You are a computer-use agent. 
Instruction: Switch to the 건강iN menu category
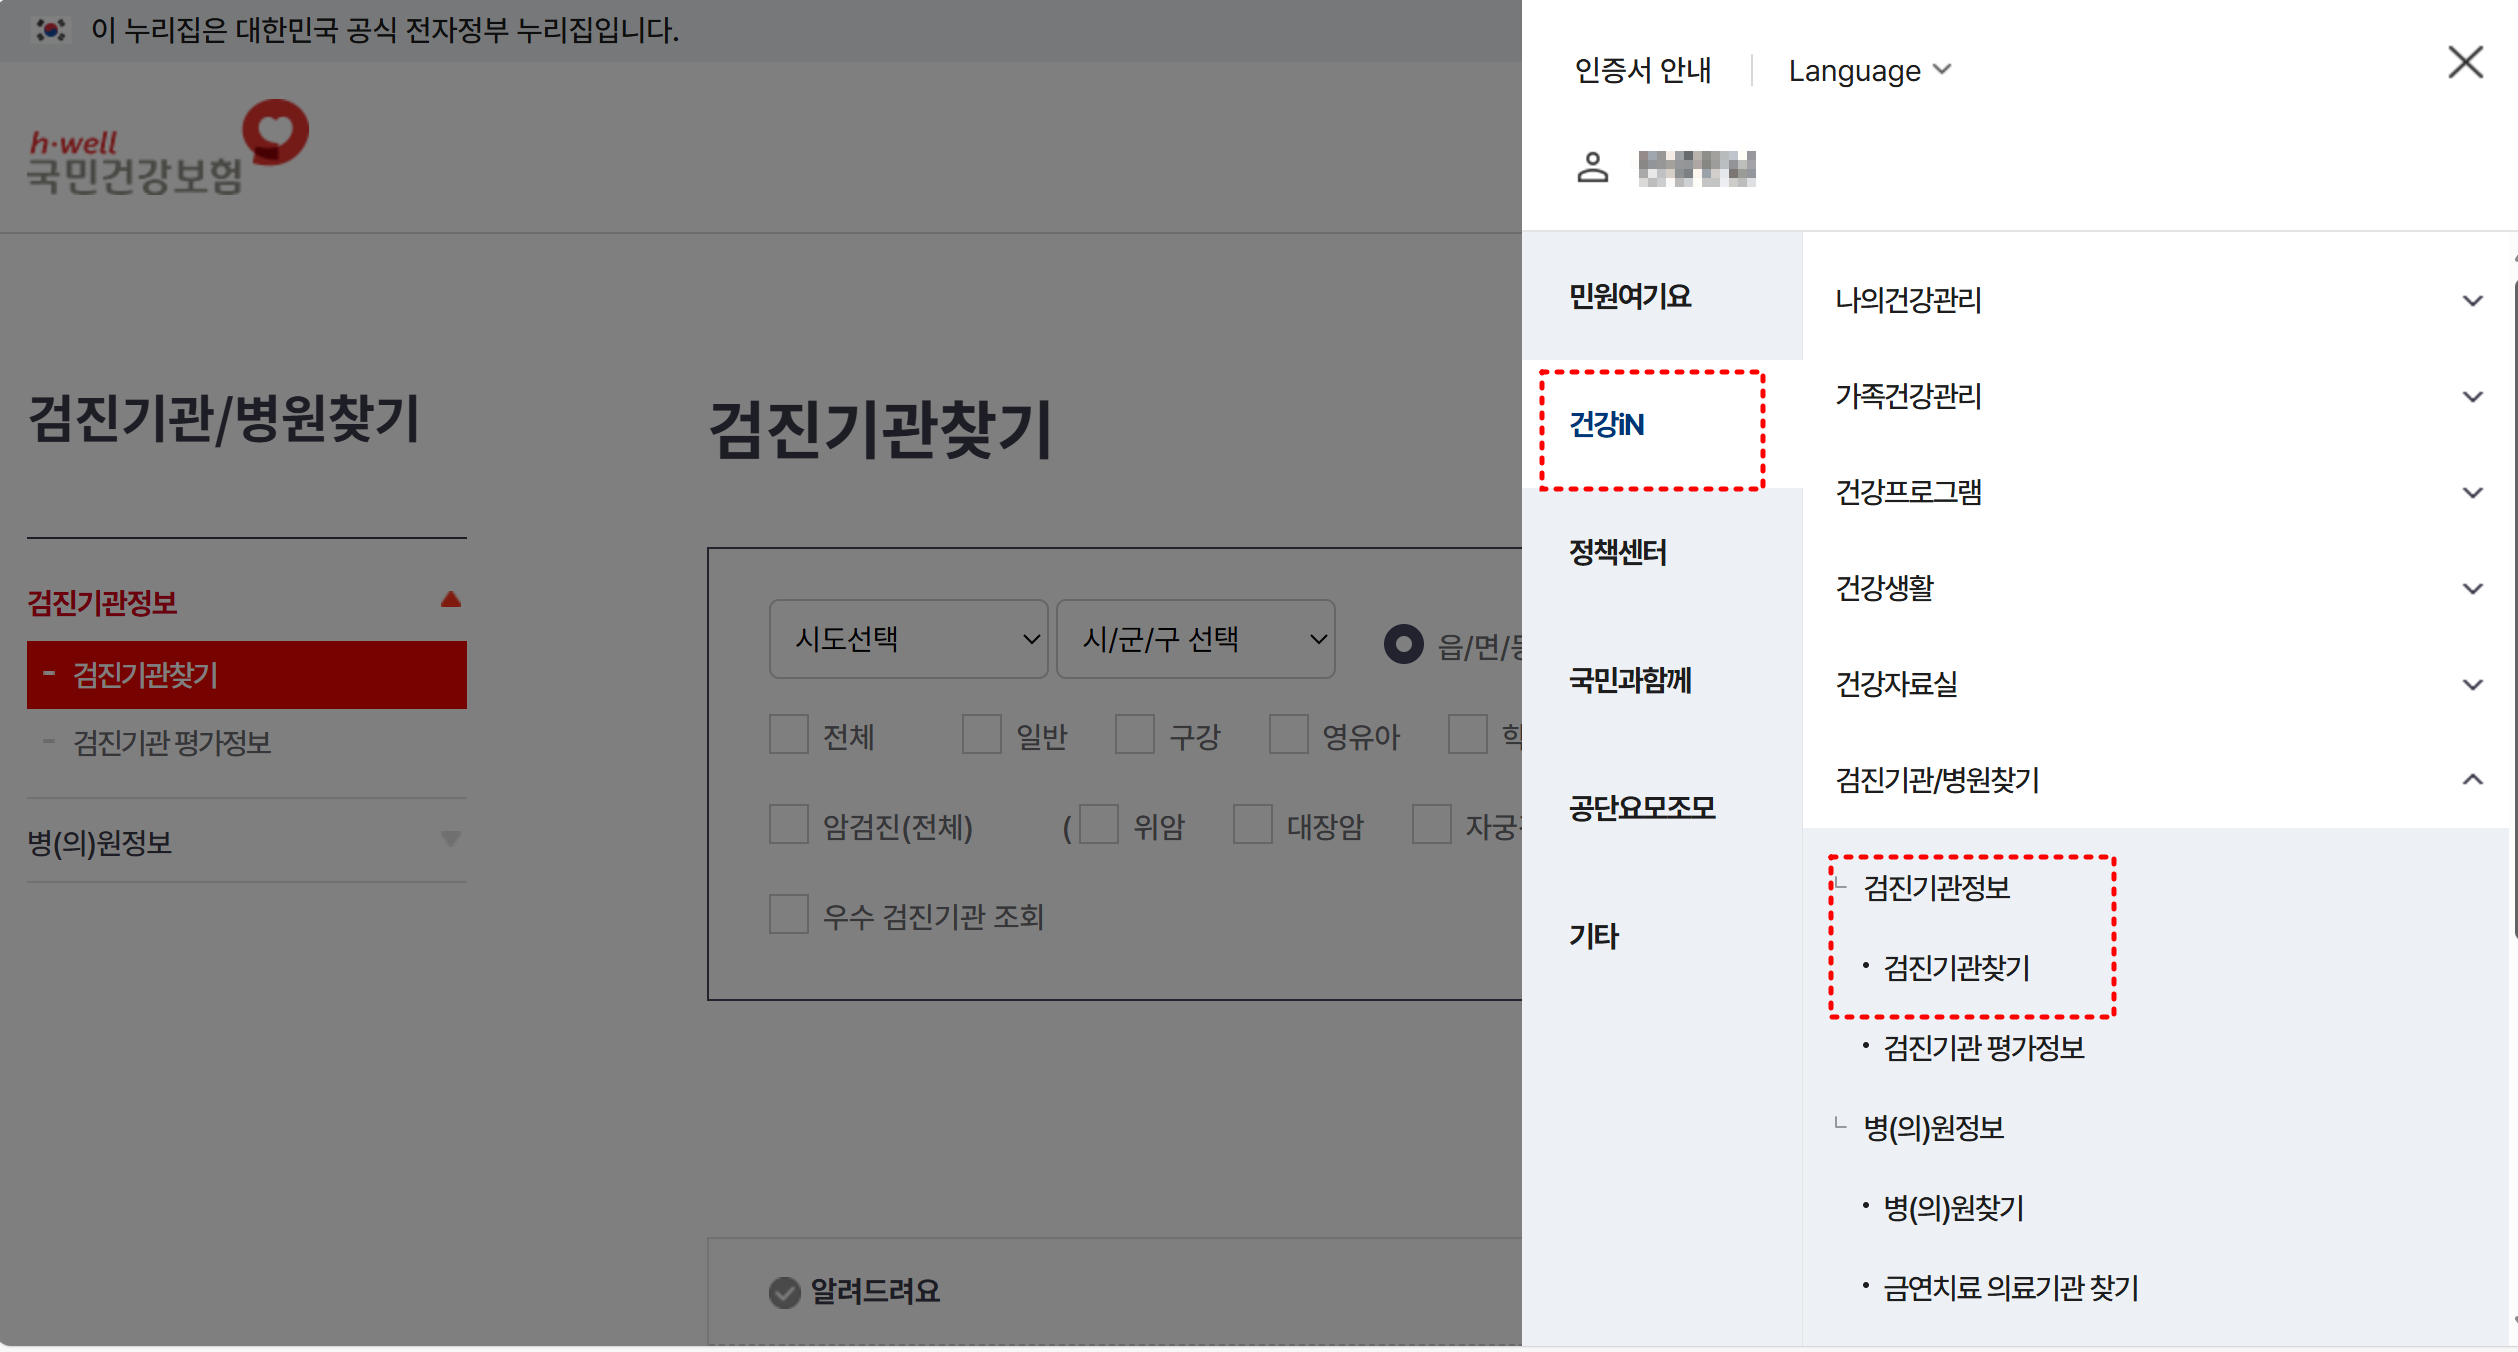click(1607, 425)
